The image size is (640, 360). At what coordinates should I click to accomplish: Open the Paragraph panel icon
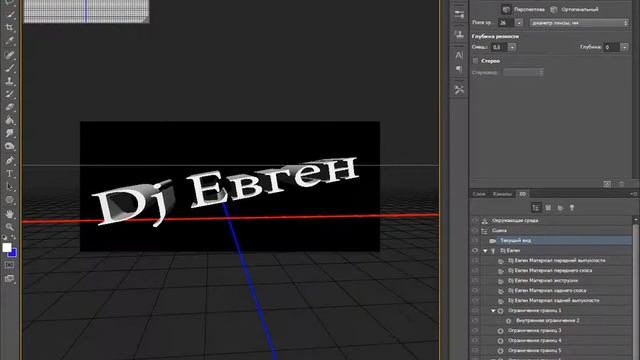(x=459, y=69)
